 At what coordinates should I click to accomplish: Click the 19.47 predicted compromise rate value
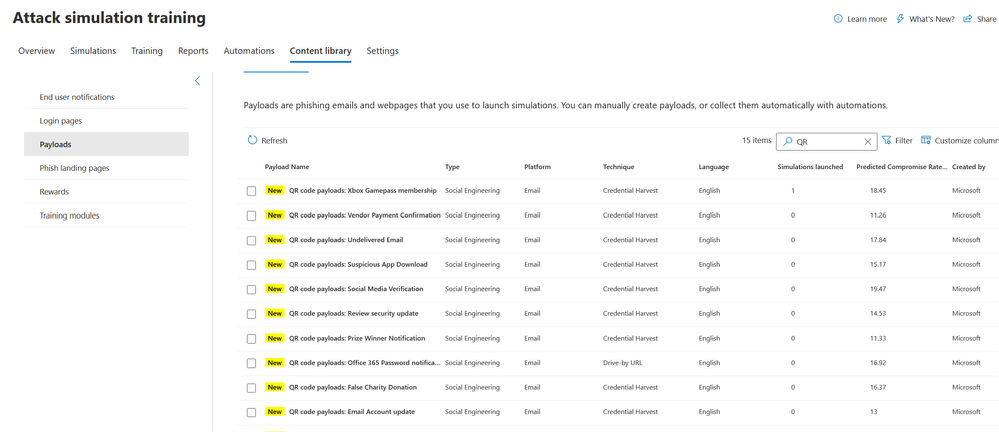coord(878,289)
